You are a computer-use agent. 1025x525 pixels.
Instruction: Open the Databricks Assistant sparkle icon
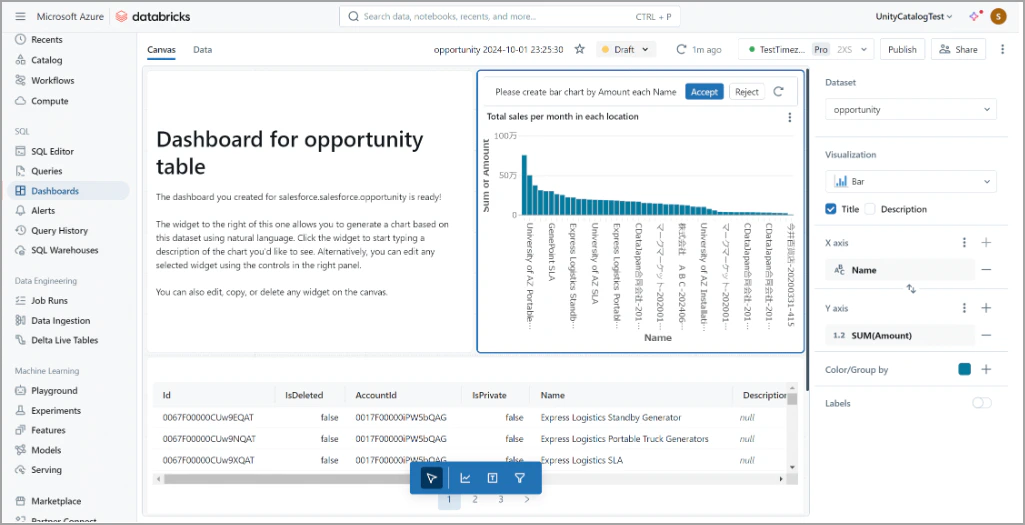pyautogui.click(x=975, y=16)
